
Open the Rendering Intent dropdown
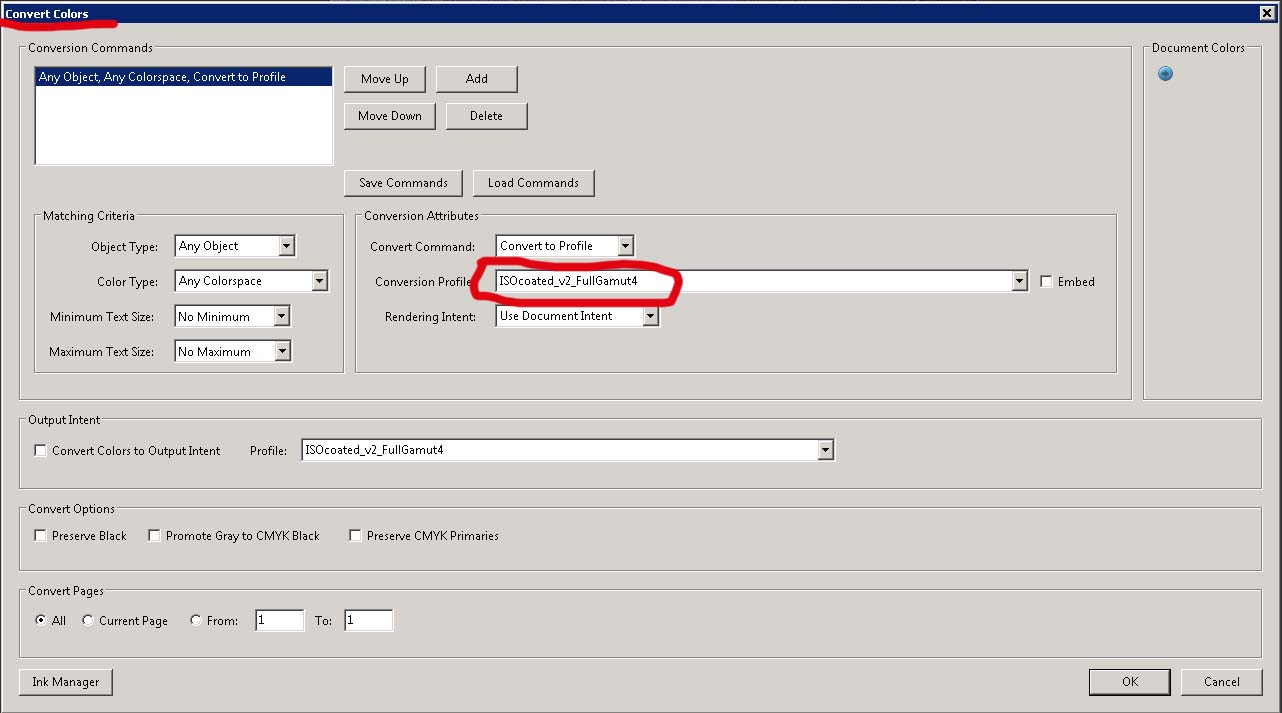[650, 316]
